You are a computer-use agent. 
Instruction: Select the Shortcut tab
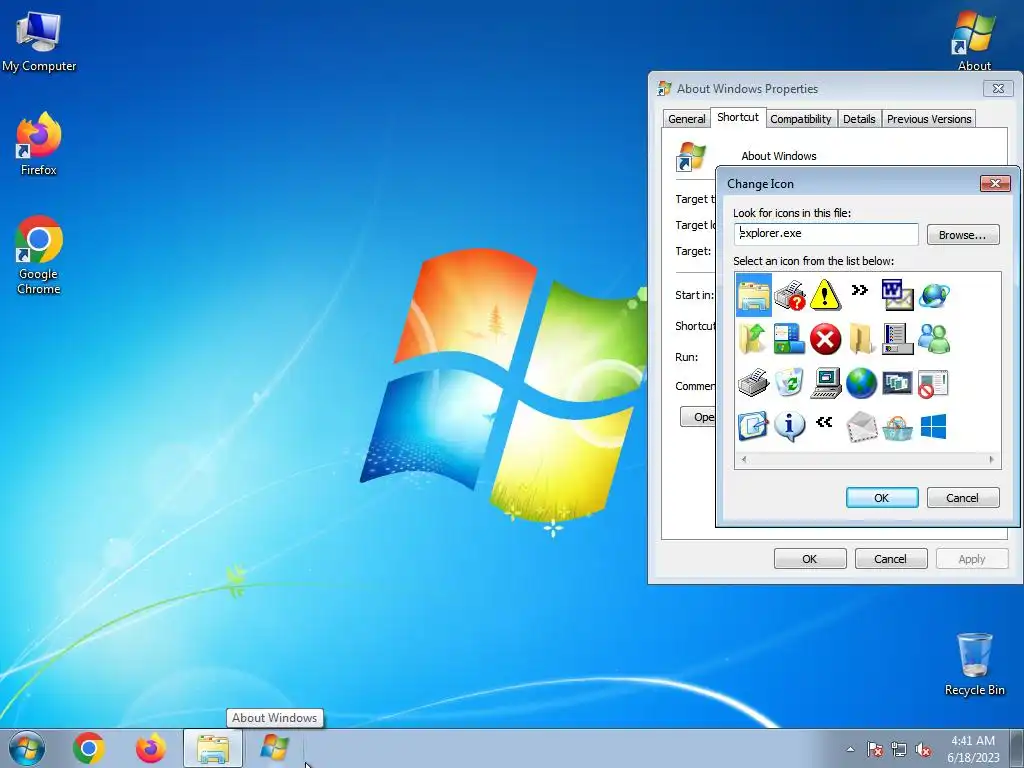point(738,117)
